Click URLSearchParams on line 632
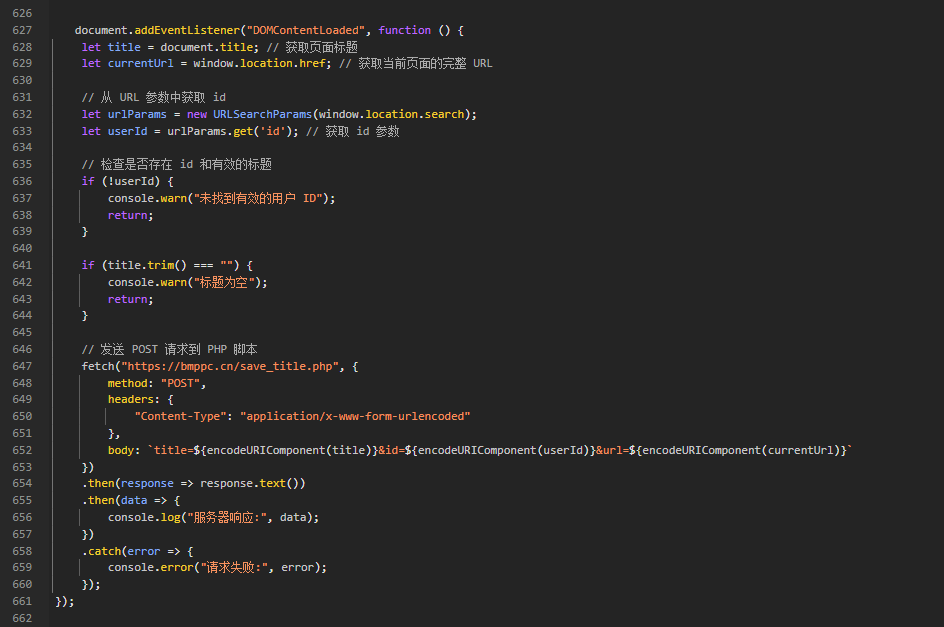Screen dimensions: 944x627 click(262, 114)
